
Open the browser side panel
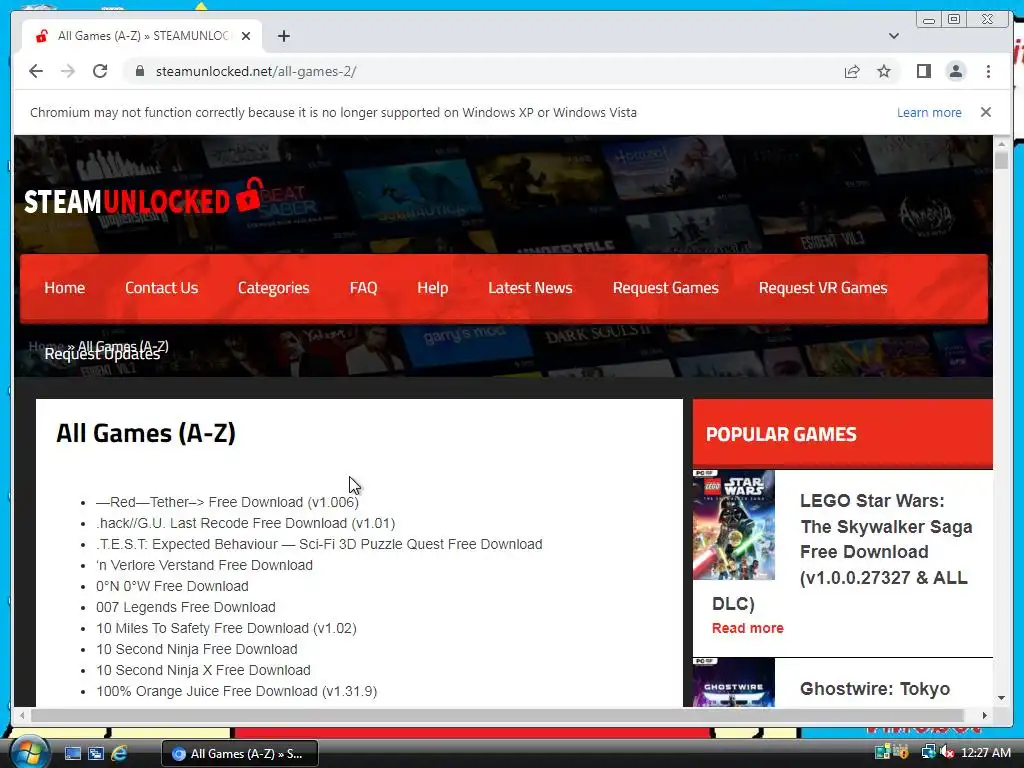[923, 71]
